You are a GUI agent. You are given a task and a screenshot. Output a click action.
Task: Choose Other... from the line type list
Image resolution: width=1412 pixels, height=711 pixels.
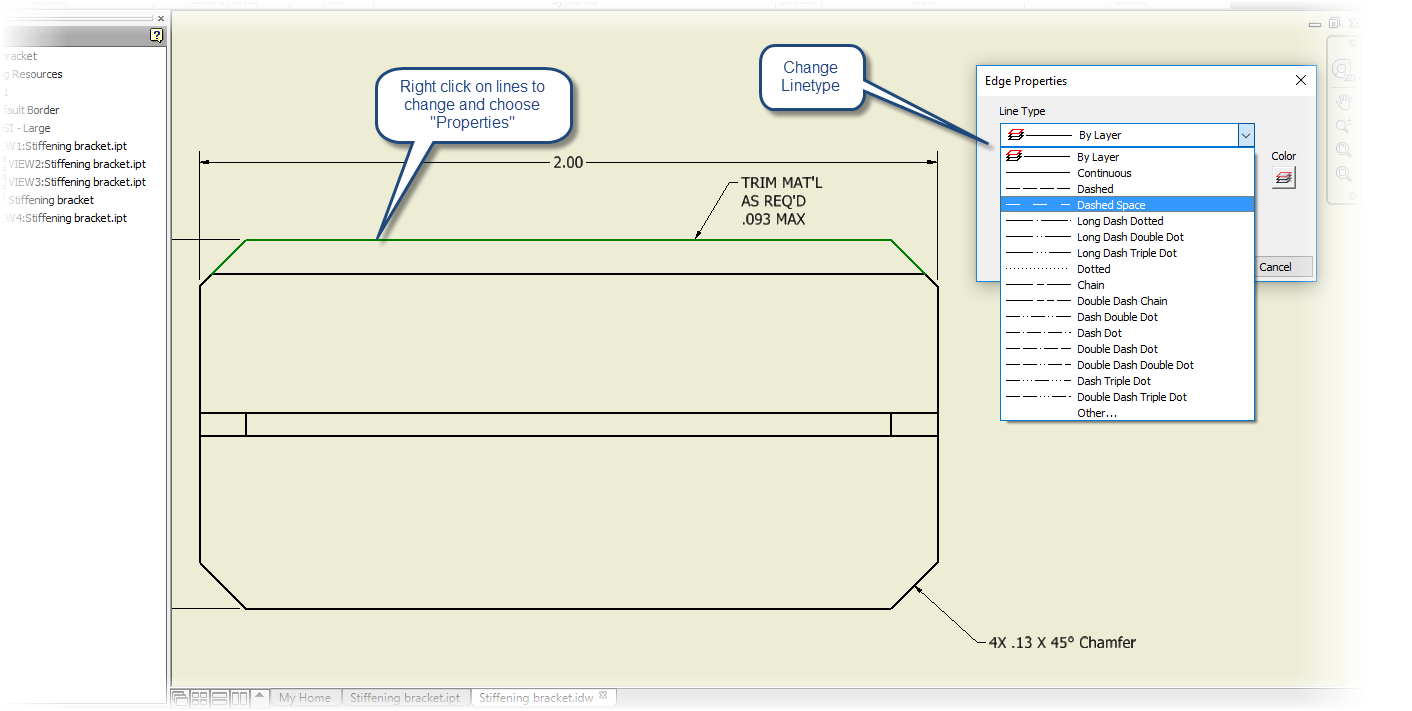click(1096, 412)
